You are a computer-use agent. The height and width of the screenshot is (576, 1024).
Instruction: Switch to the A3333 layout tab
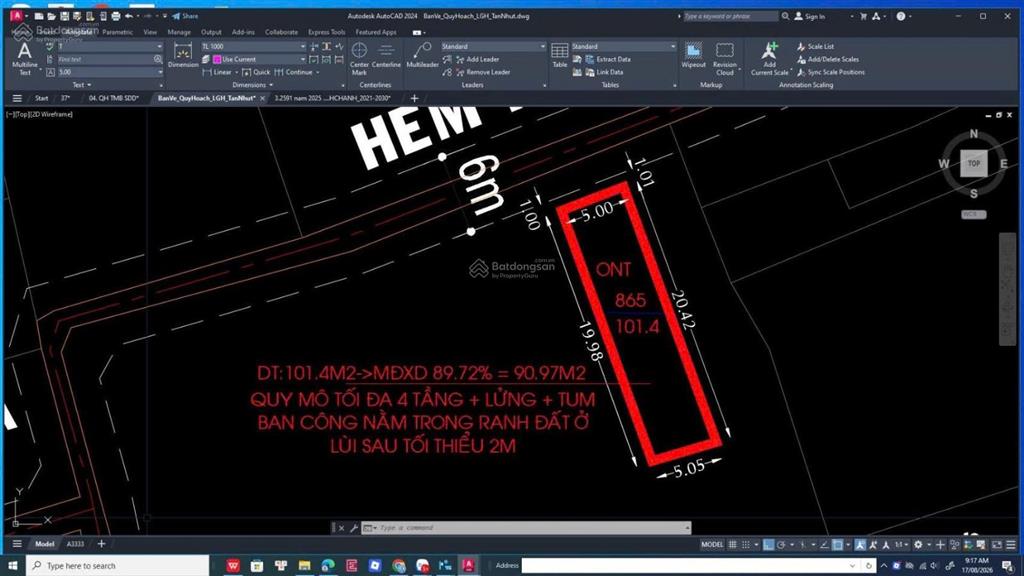[x=75, y=544]
